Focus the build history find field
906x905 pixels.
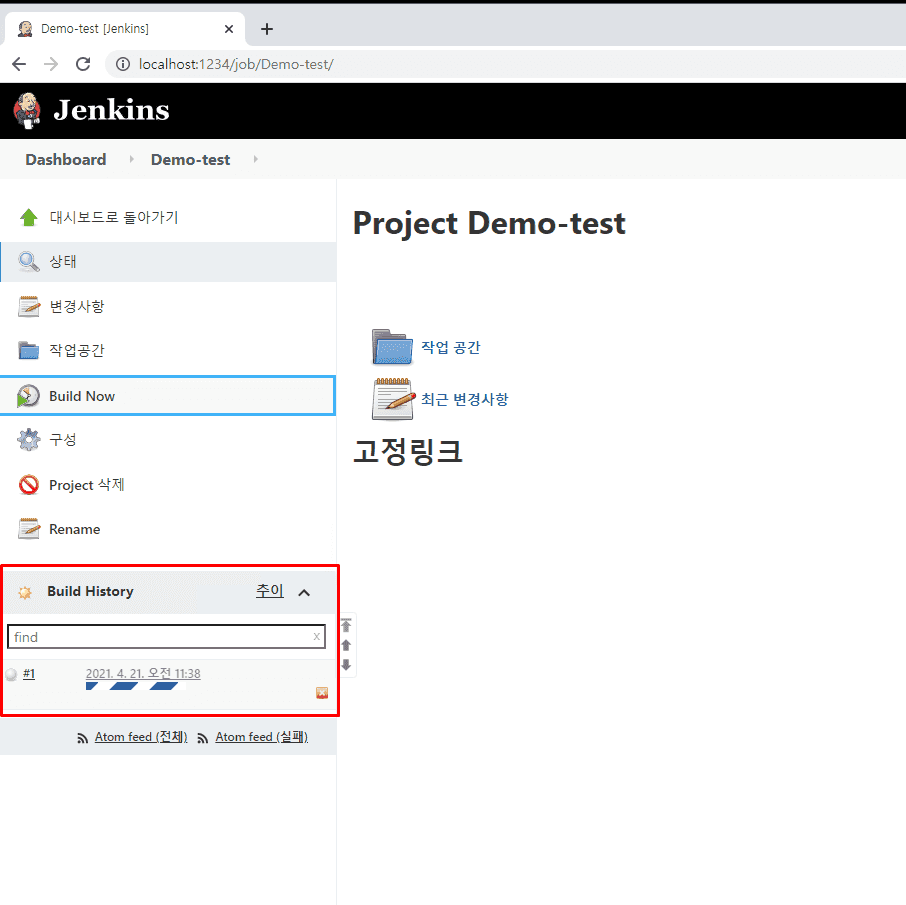point(166,637)
